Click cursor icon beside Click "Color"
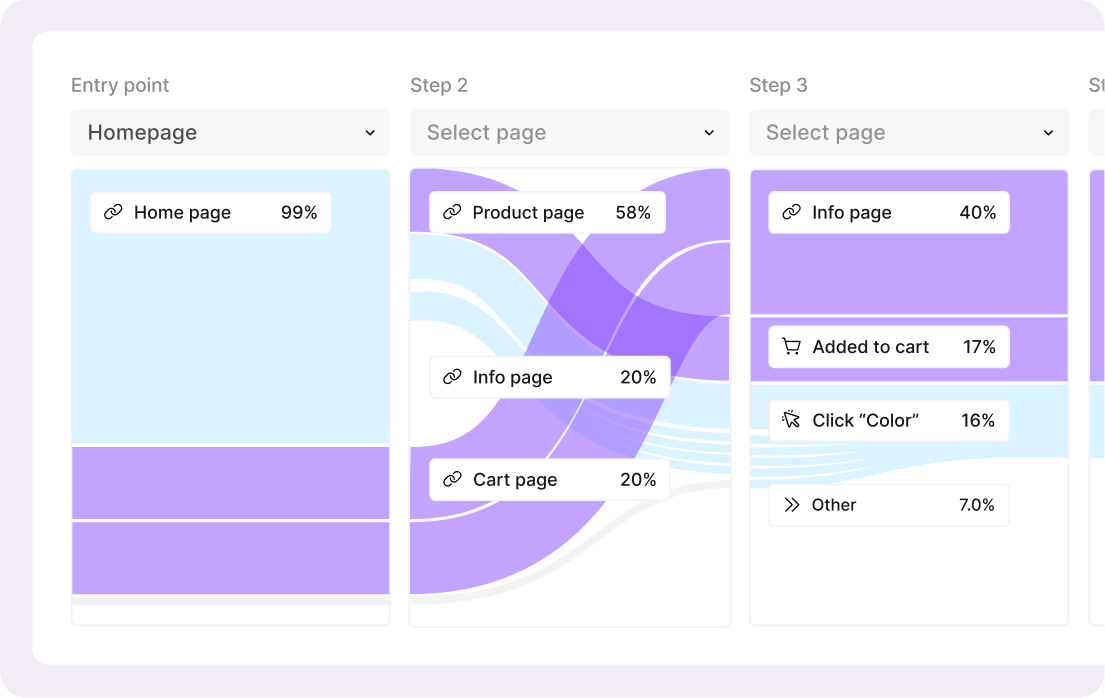Viewport: 1105px width, 698px height. click(791, 420)
